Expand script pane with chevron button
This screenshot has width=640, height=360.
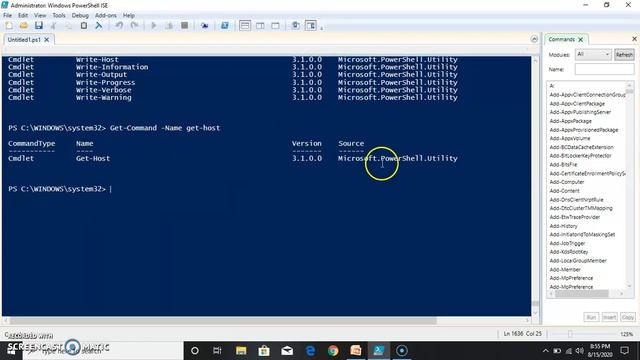pyautogui.click(x=534, y=39)
